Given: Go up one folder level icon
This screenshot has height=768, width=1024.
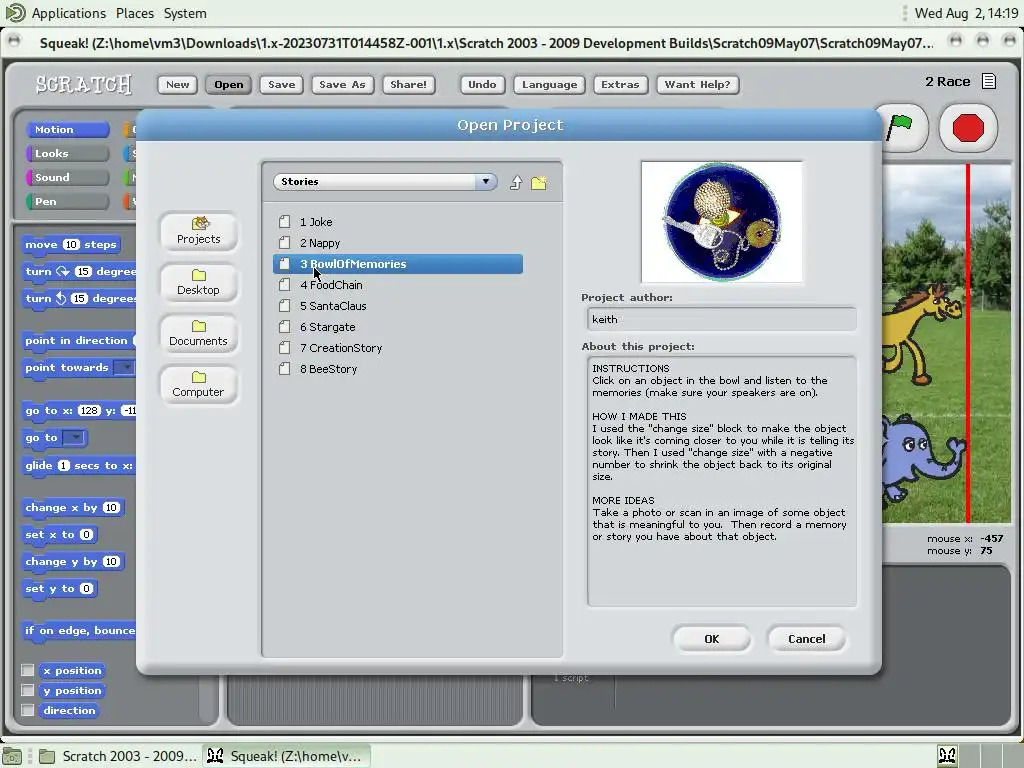Looking at the screenshot, I should click(516, 183).
